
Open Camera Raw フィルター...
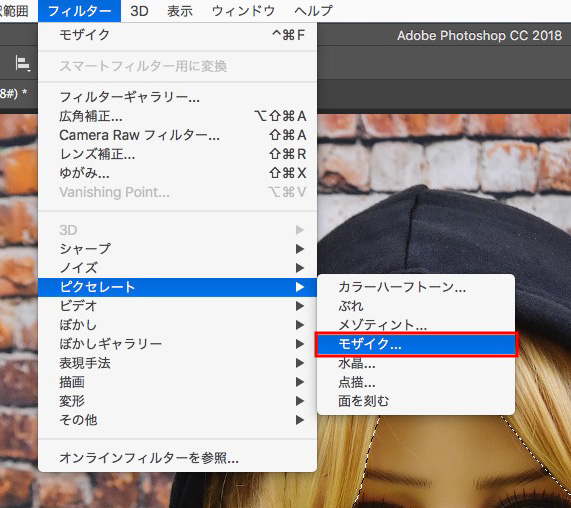177,135
